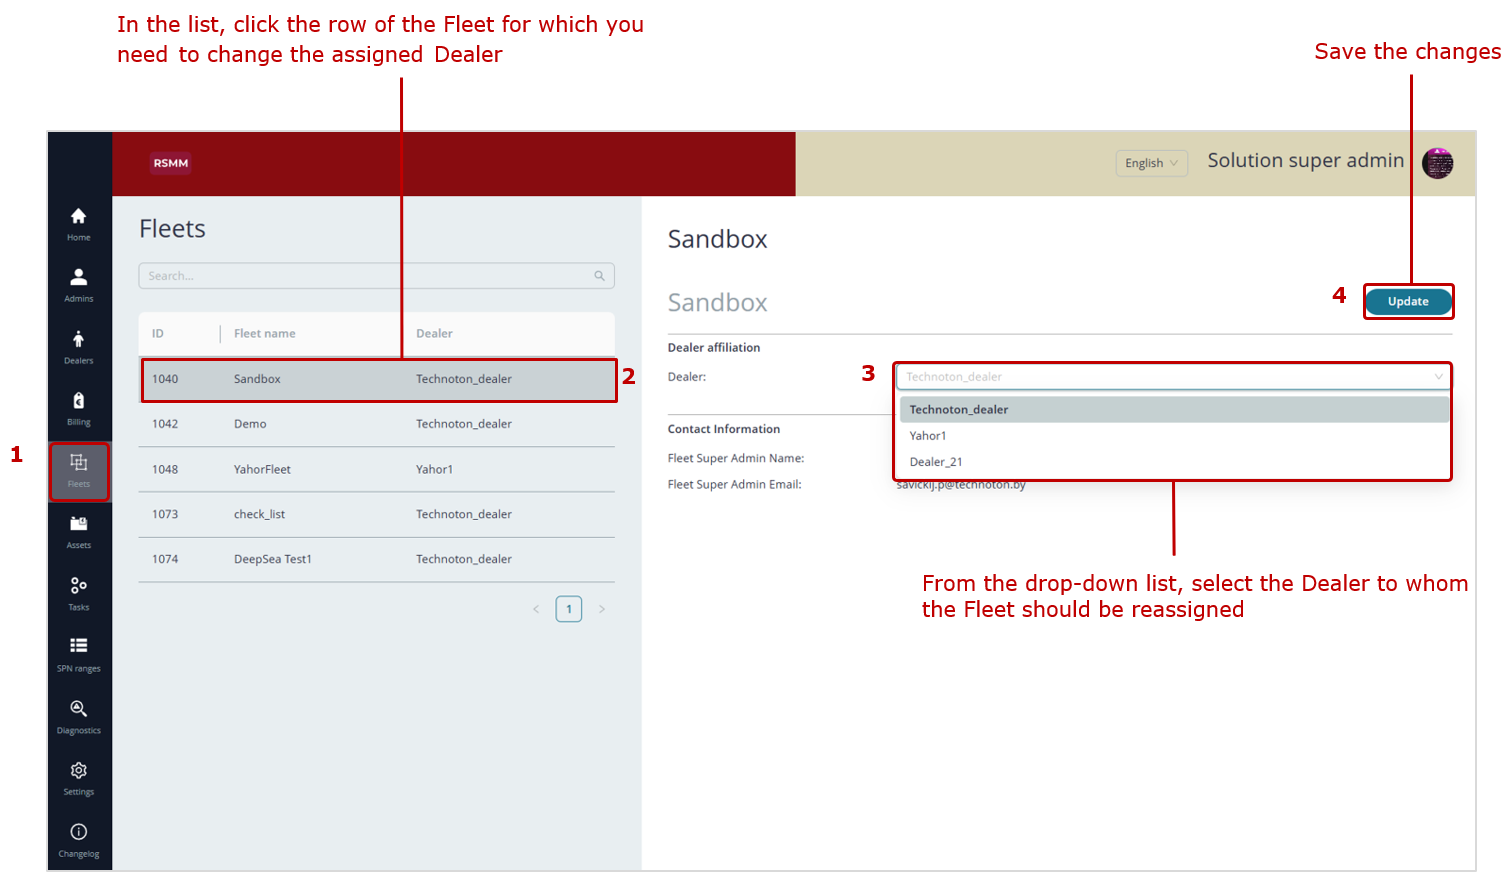Collapse the Dealer dropdown via its chevron

(x=1439, y=377)
